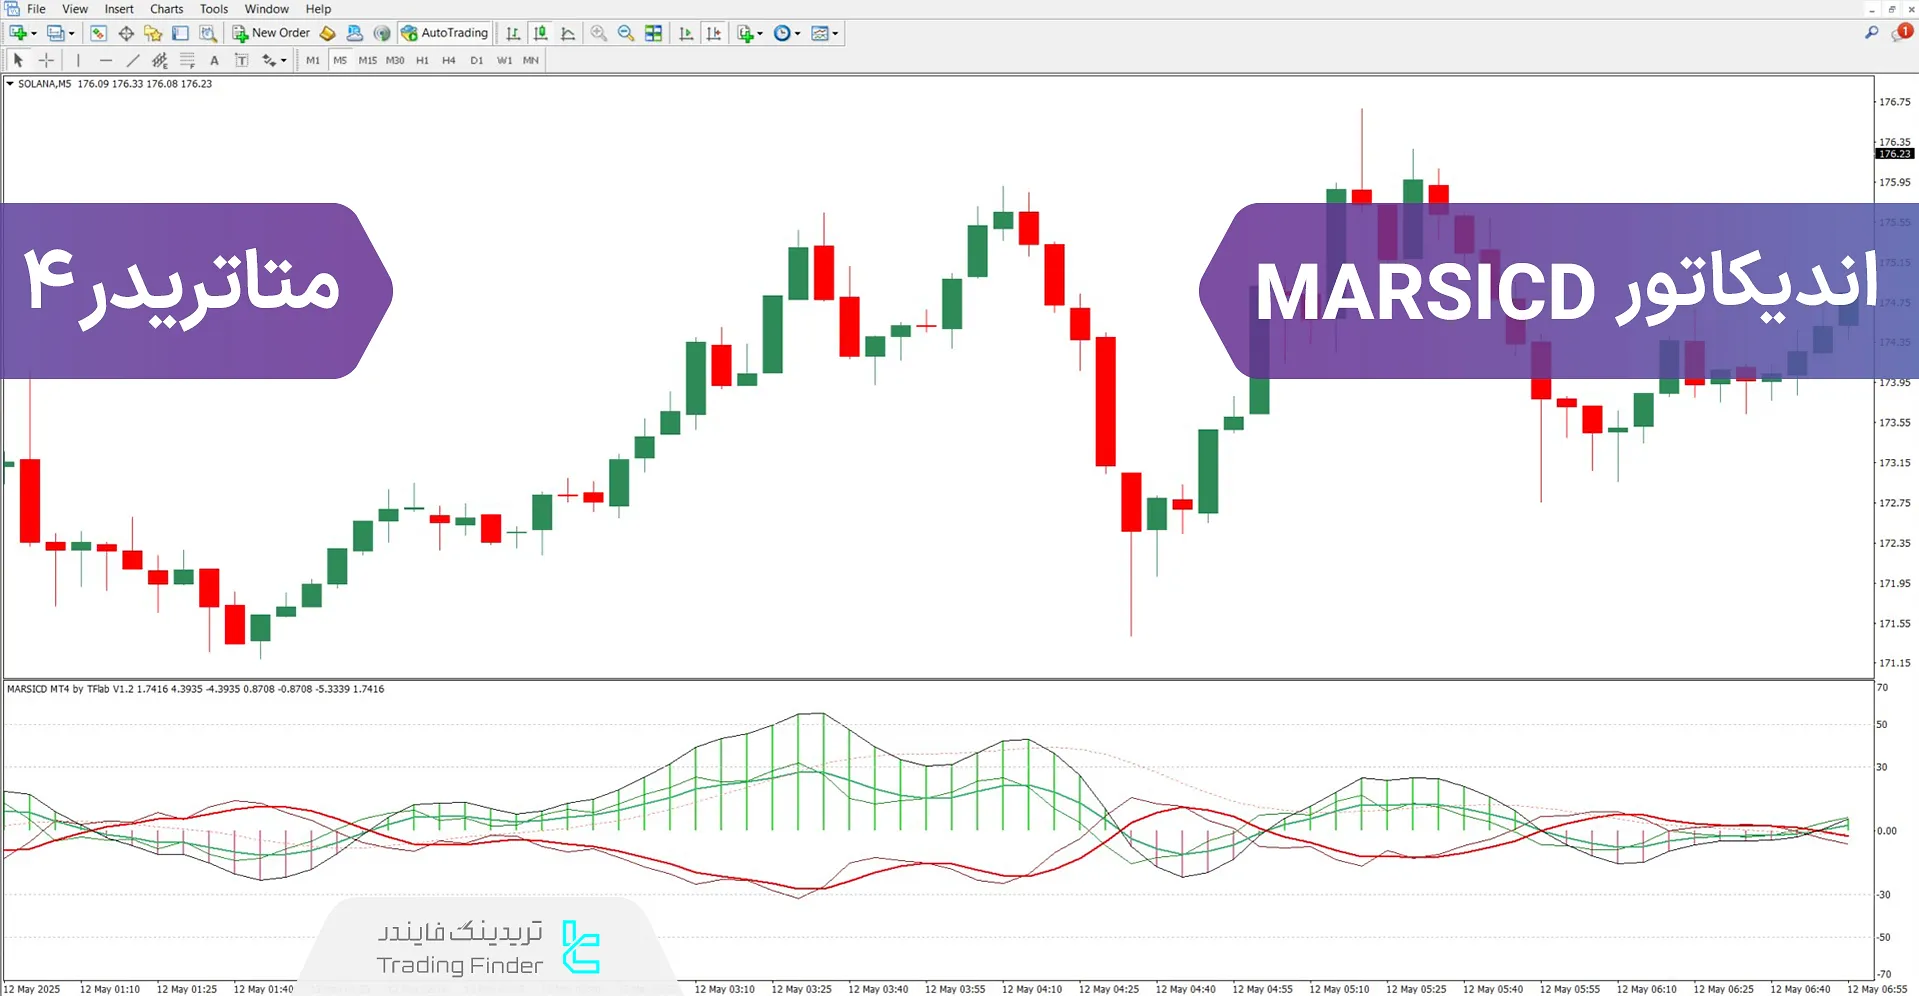
Task: Open the Navigator panel
Action: 152,33
